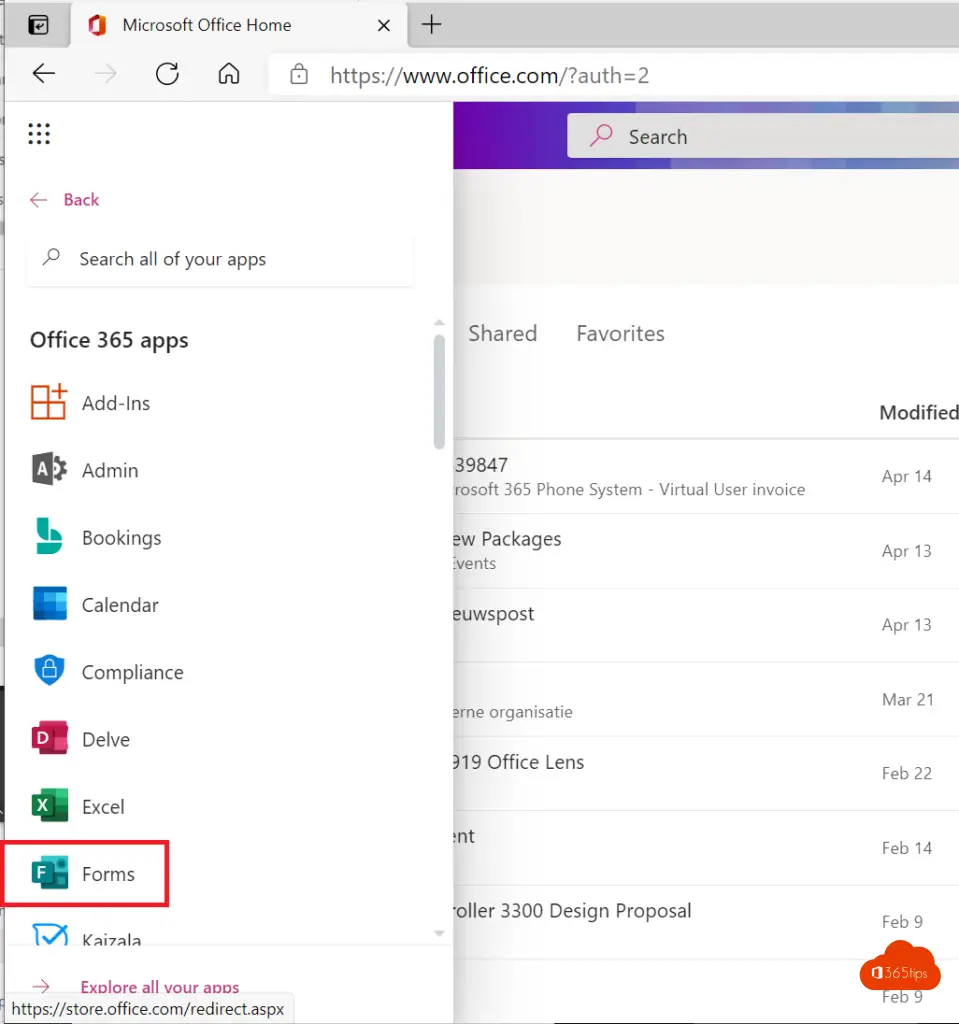Image resolution: width=959 pixels, height=1024 pixels.
Task: Open the tab actions menu icon
Action: pyautogui.click(x=39, y=25)
